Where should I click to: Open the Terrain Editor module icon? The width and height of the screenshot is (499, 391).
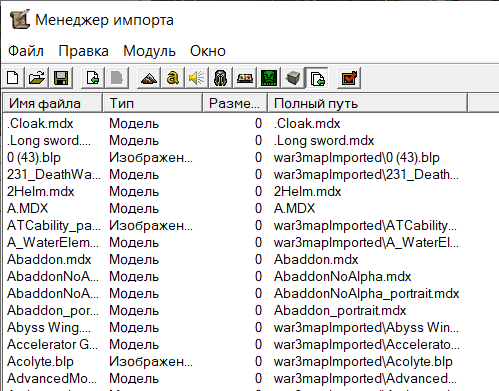149,78
